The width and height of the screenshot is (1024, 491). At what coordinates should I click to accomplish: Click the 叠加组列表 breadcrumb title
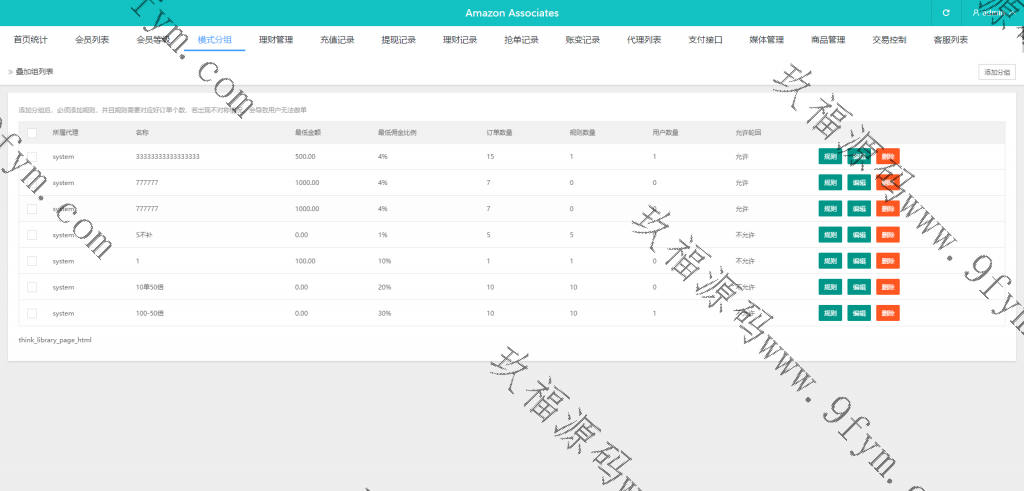tap(35, 72)
